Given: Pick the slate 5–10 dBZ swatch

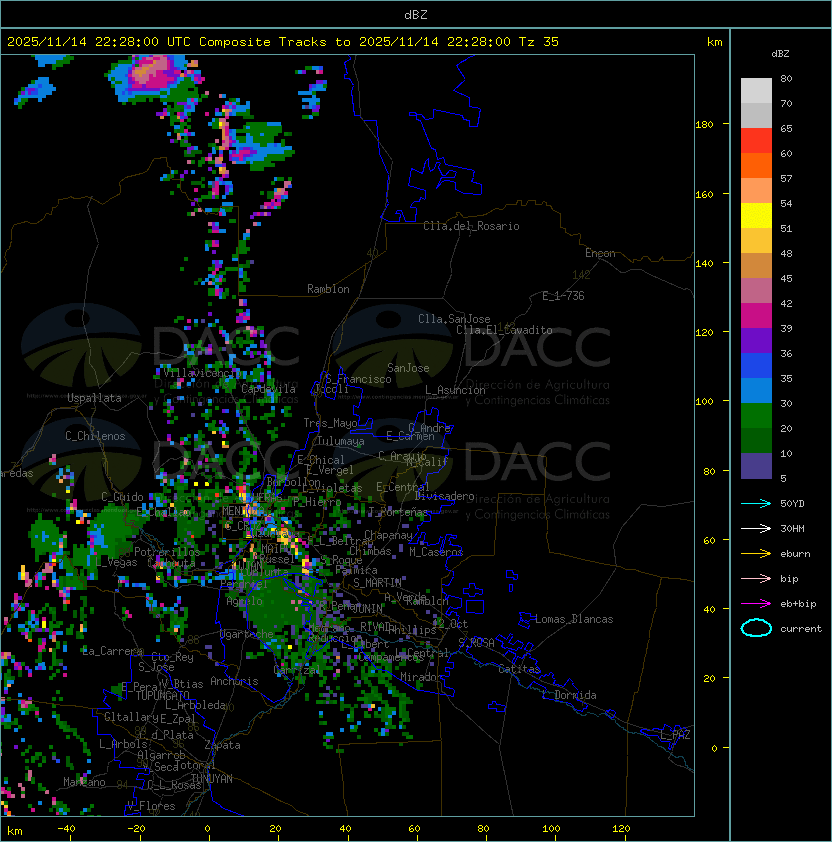Looking at the screenshot, I should coord(756,466).
